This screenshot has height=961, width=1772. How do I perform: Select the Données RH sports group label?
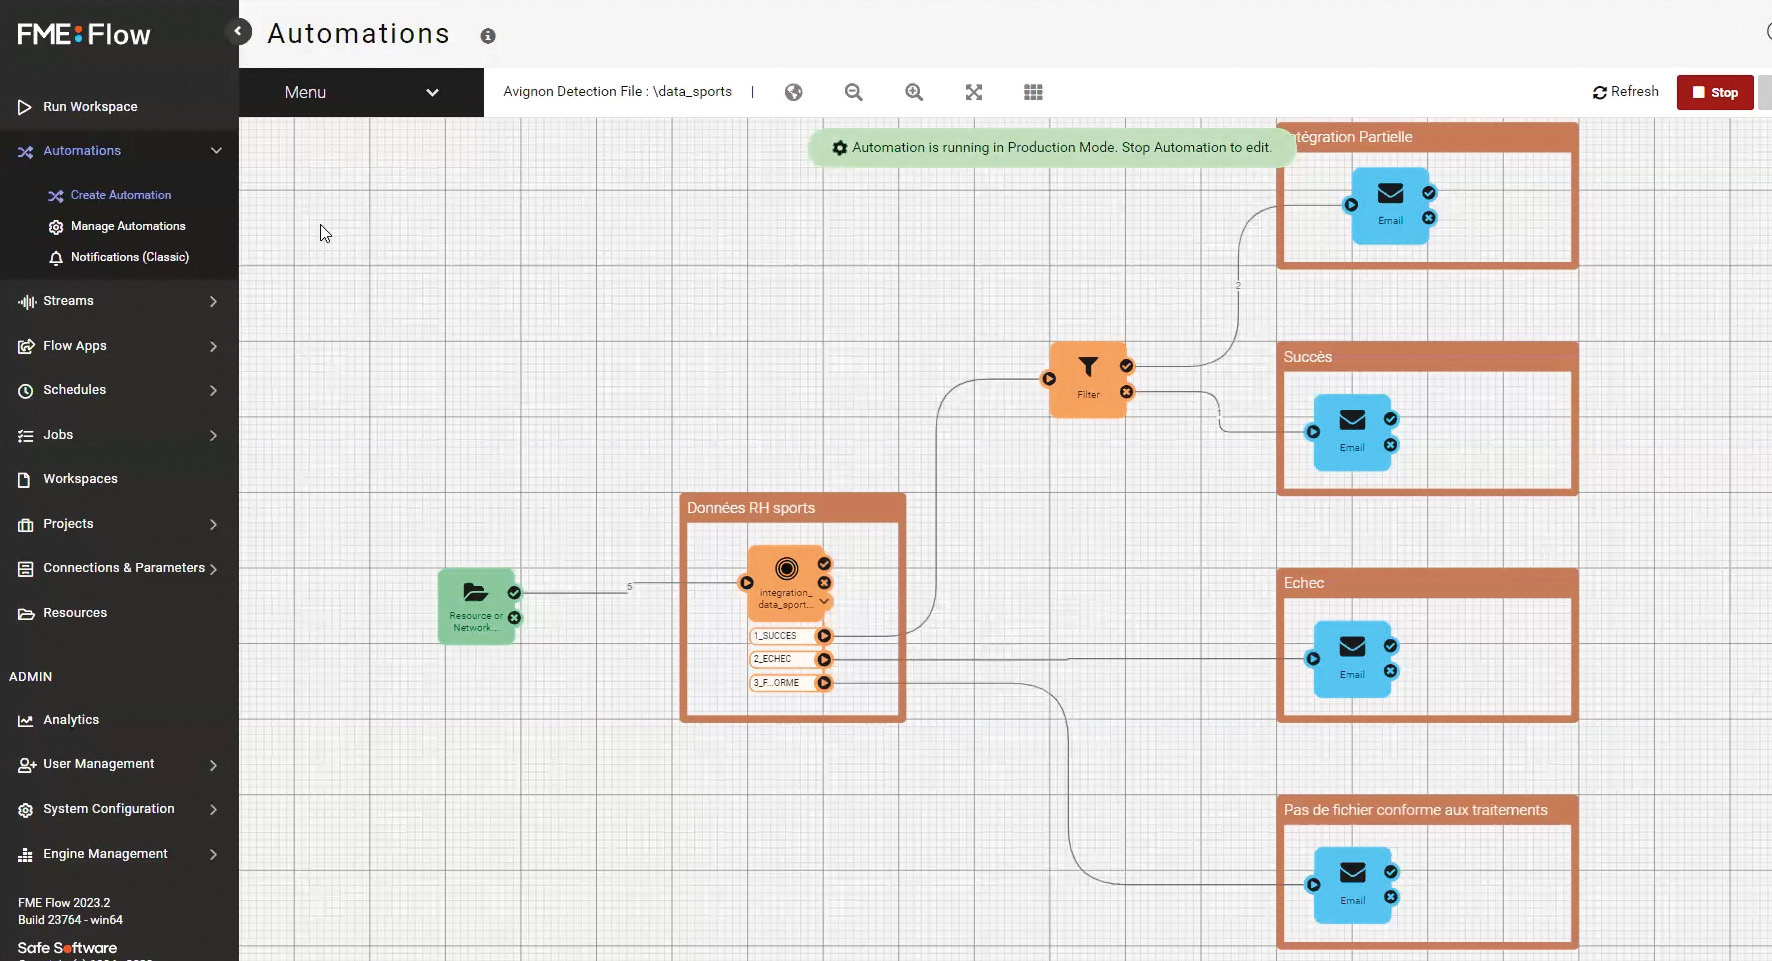point(751,508)
